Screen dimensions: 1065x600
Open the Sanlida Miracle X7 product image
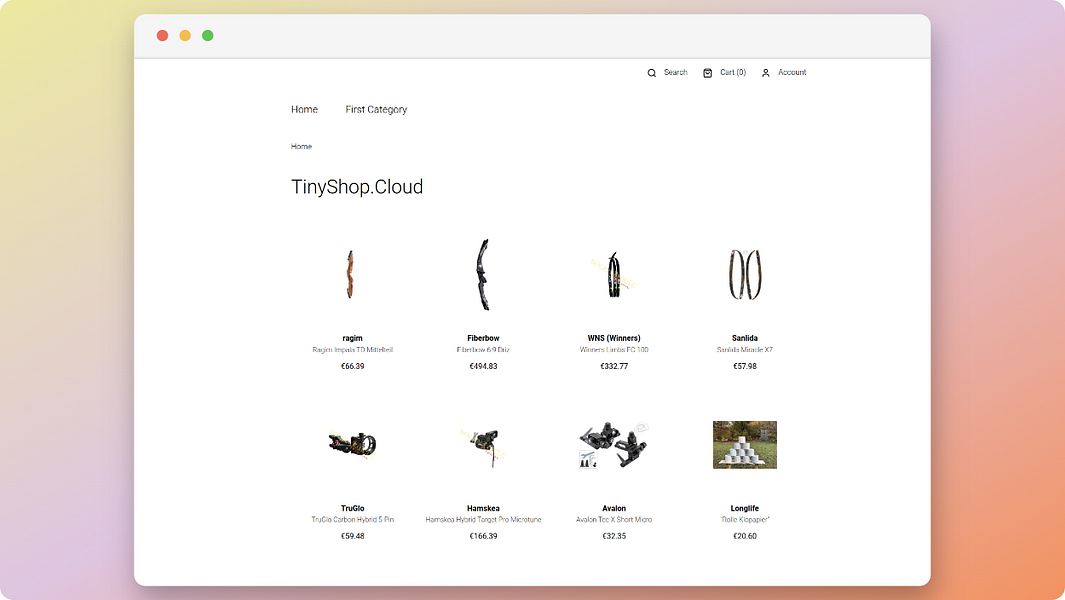coord(745,275)
